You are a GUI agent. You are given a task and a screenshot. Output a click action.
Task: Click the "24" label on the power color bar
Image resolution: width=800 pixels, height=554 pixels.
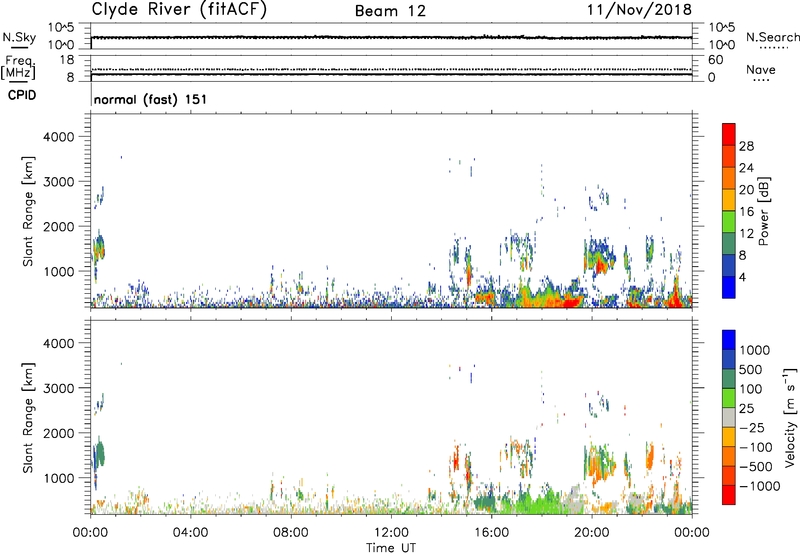click(746, 168)
